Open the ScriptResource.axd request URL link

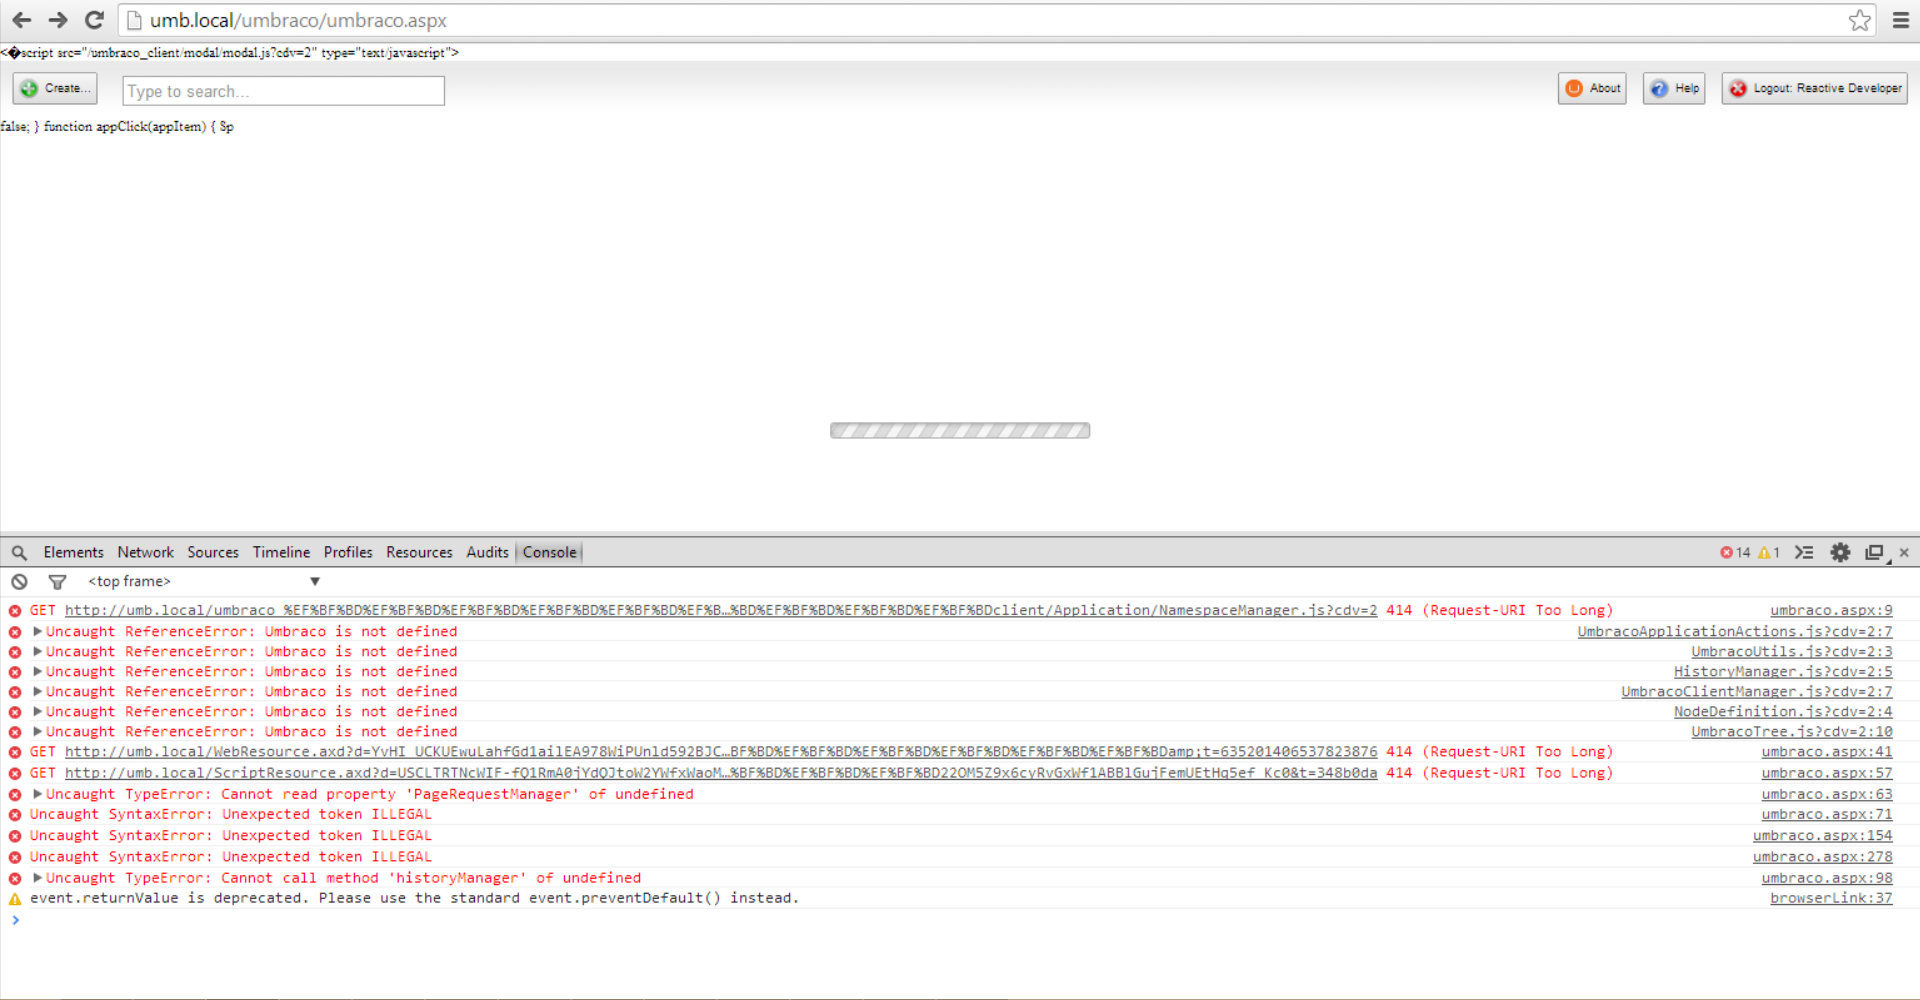(721, 772)
